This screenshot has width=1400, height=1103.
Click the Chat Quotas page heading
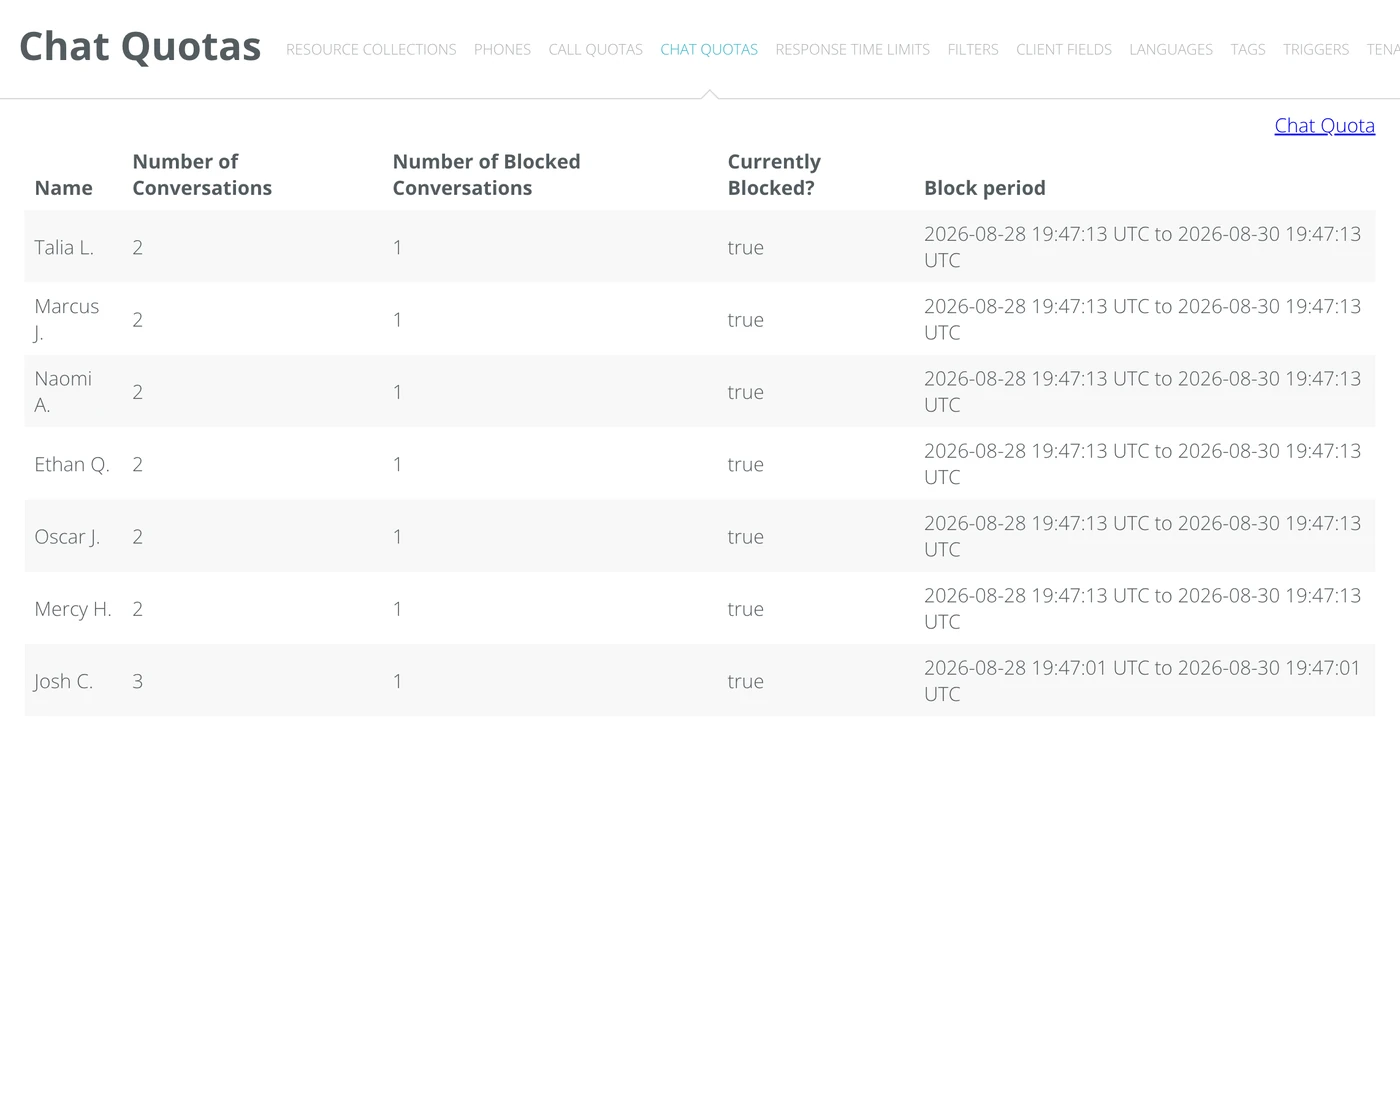click(x=140, y=46)
